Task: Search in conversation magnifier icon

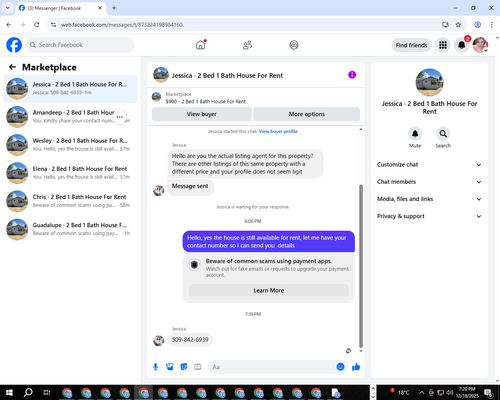Action: pyautogui.click(x=443, y=134)
